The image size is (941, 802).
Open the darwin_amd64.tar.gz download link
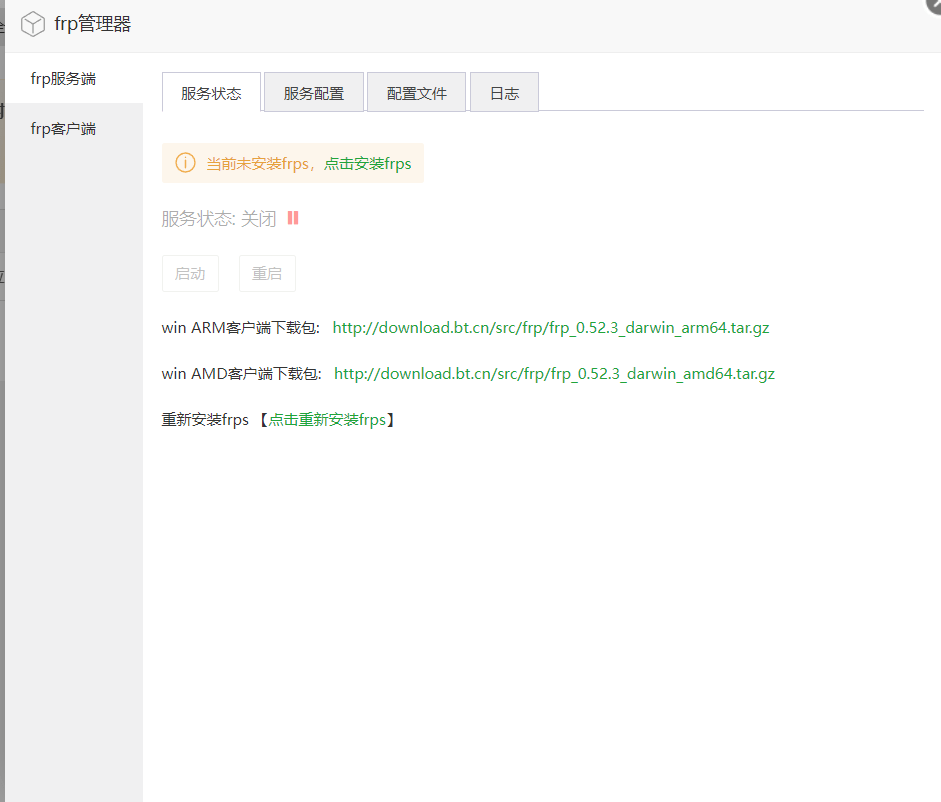pyautogui.click(x=554, y=374)
